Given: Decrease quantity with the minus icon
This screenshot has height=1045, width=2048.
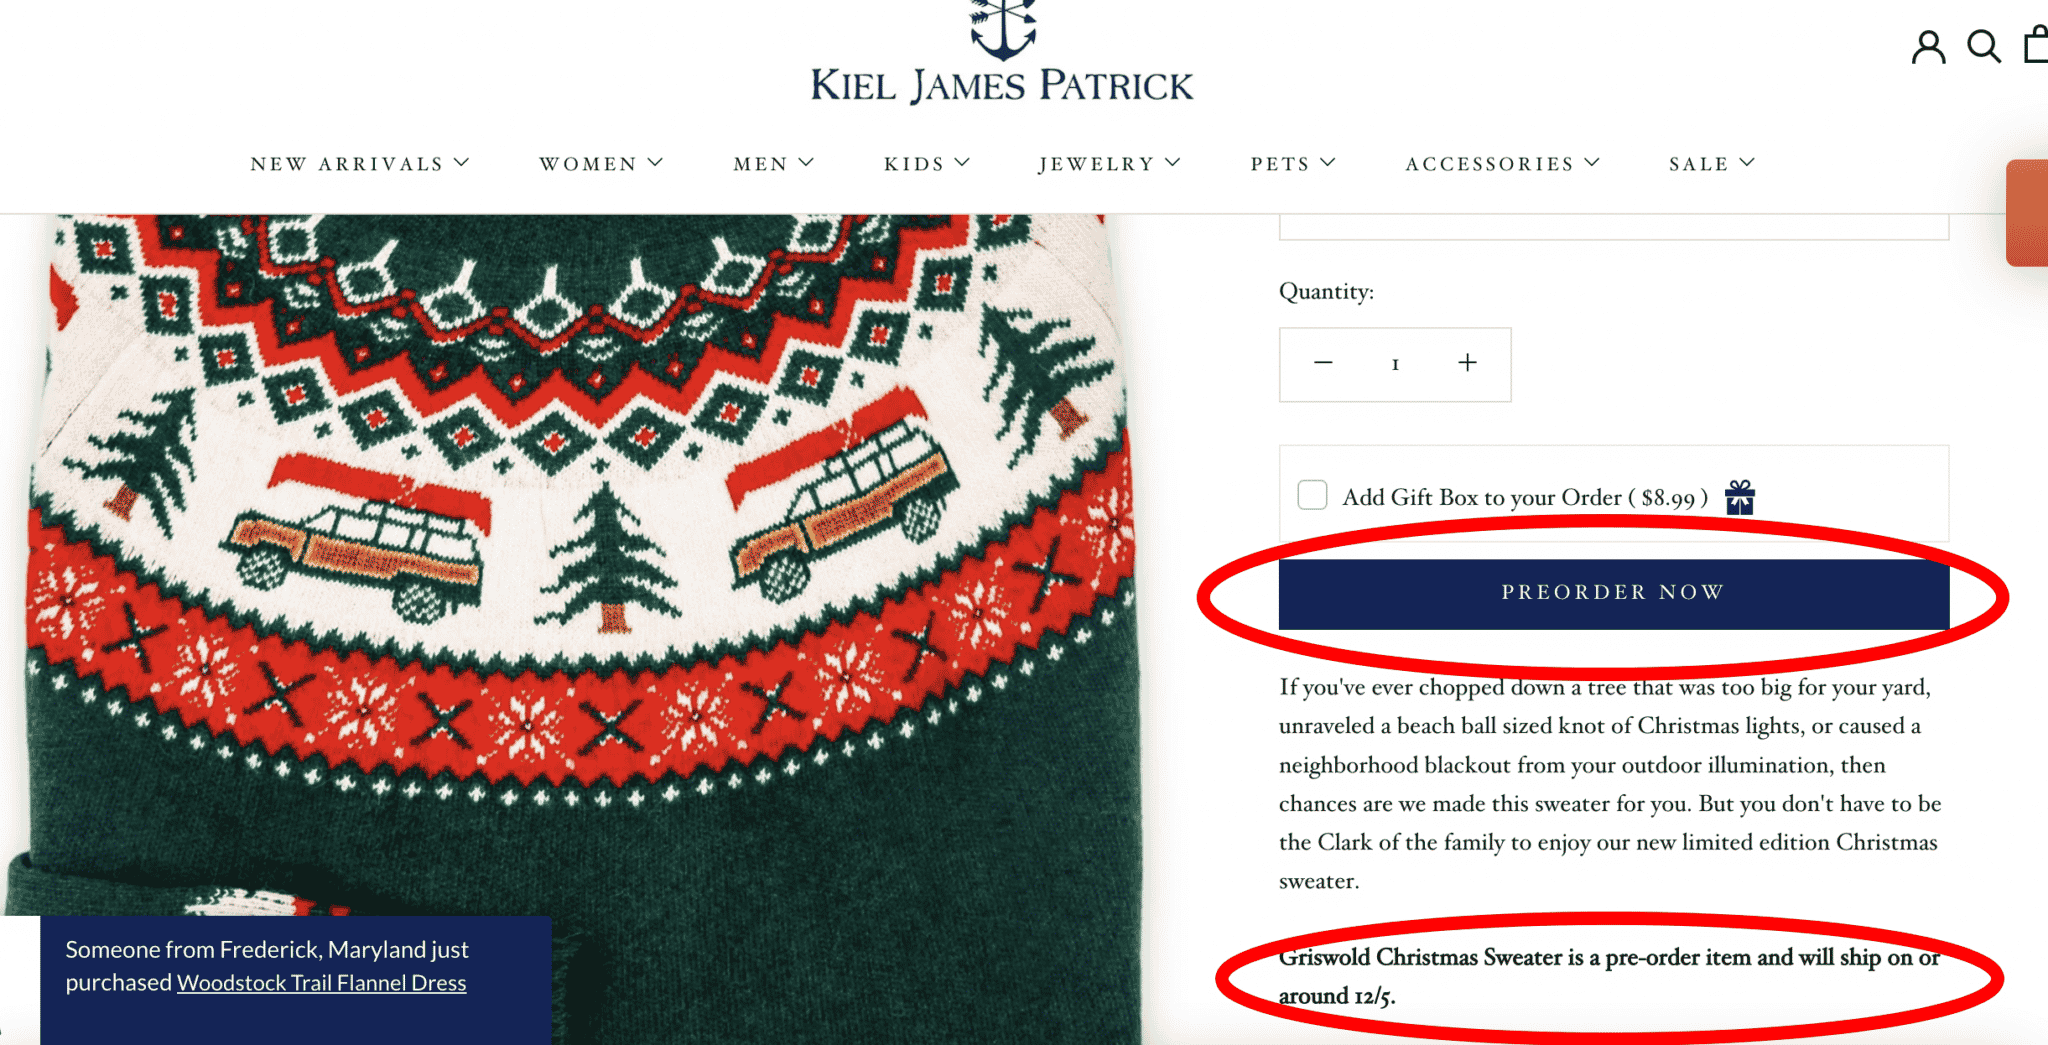Looking at the screenshot, I should coord(1323,363).
